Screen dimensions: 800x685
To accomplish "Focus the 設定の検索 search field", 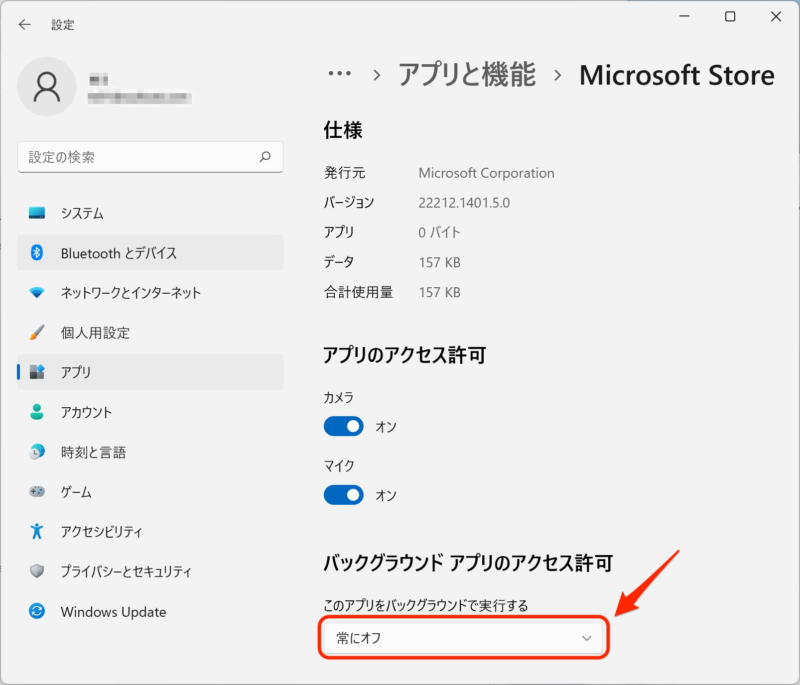I will click(150, 157).
